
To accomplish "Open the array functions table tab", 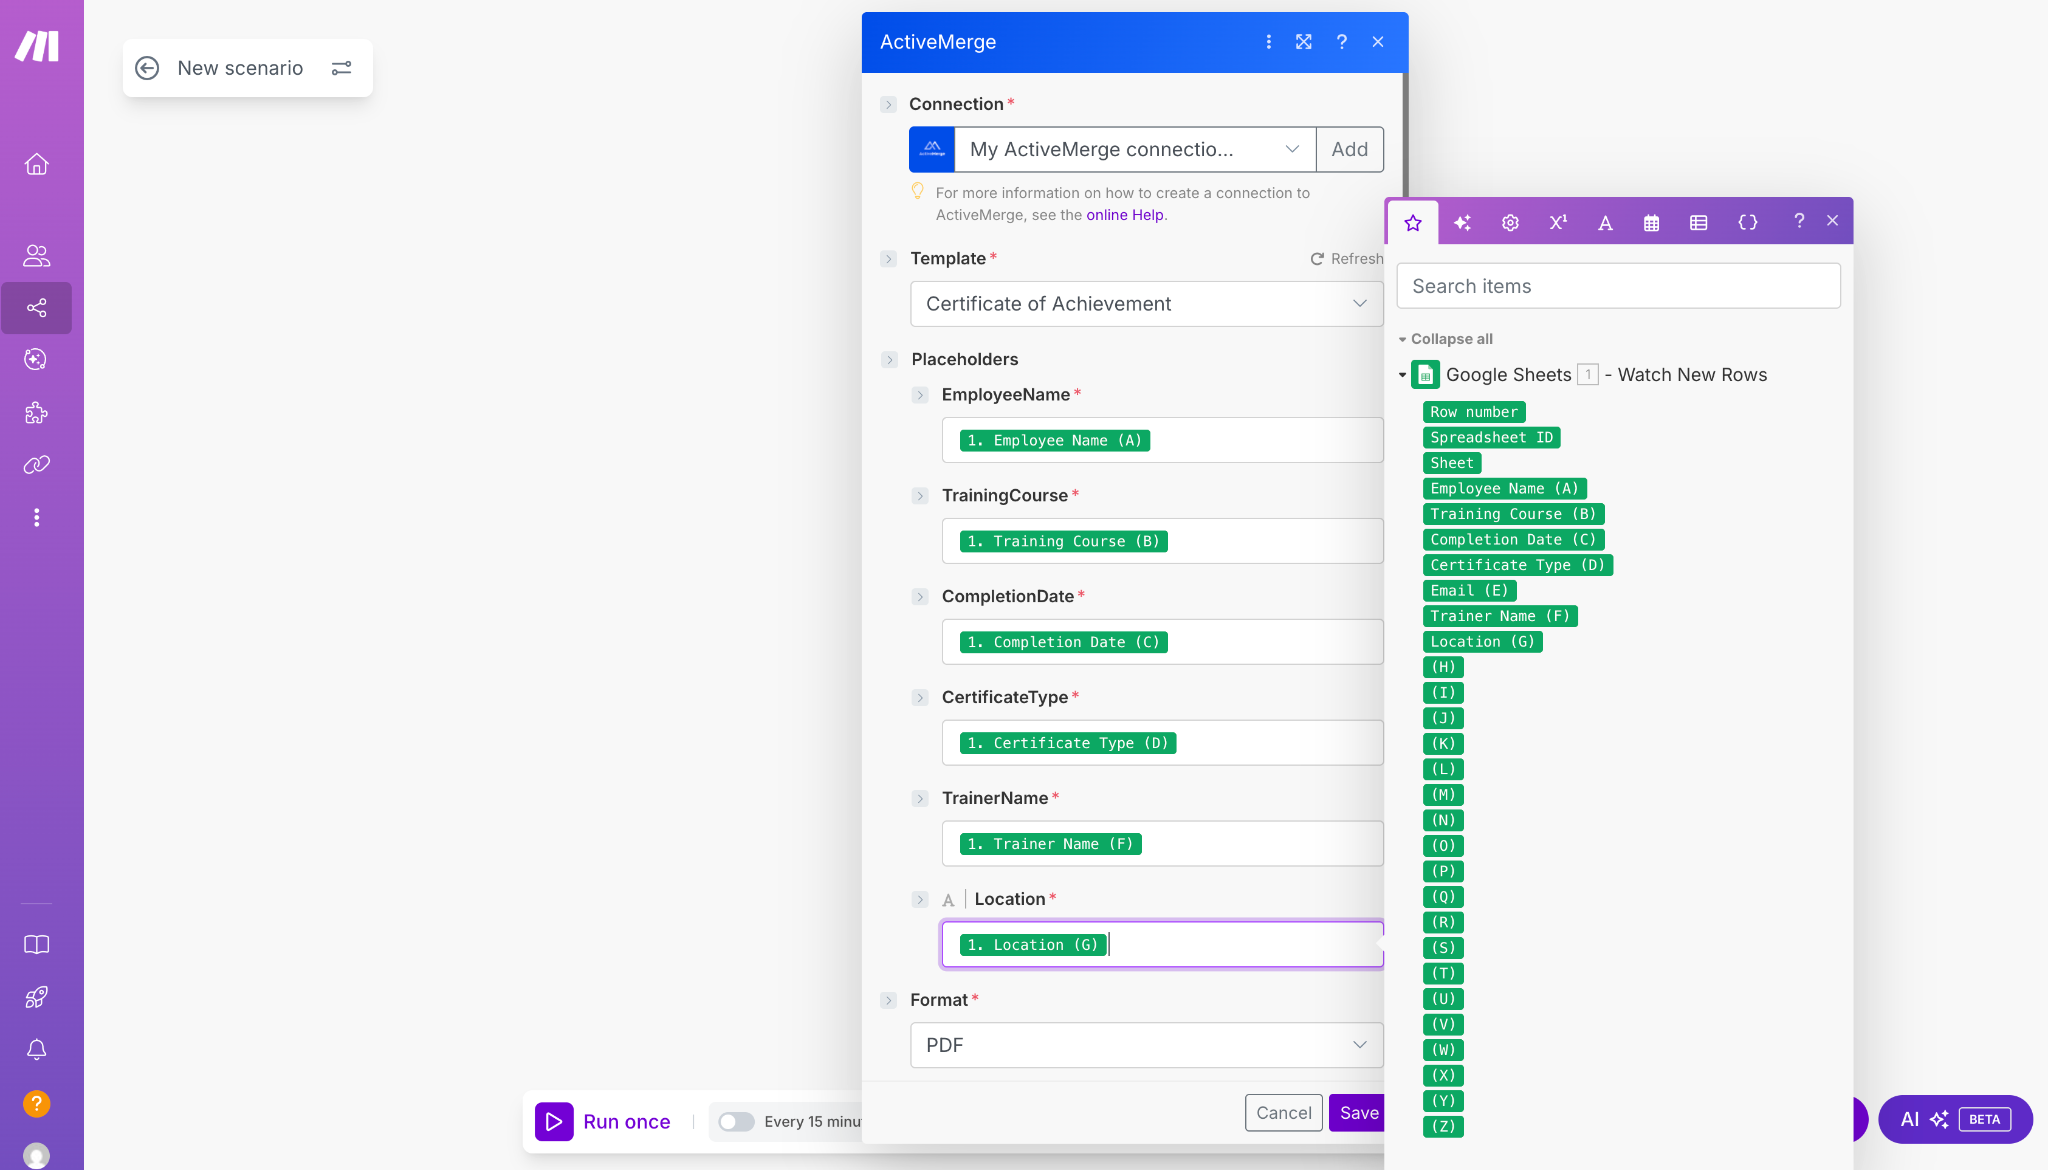I will coord(1697,222).
